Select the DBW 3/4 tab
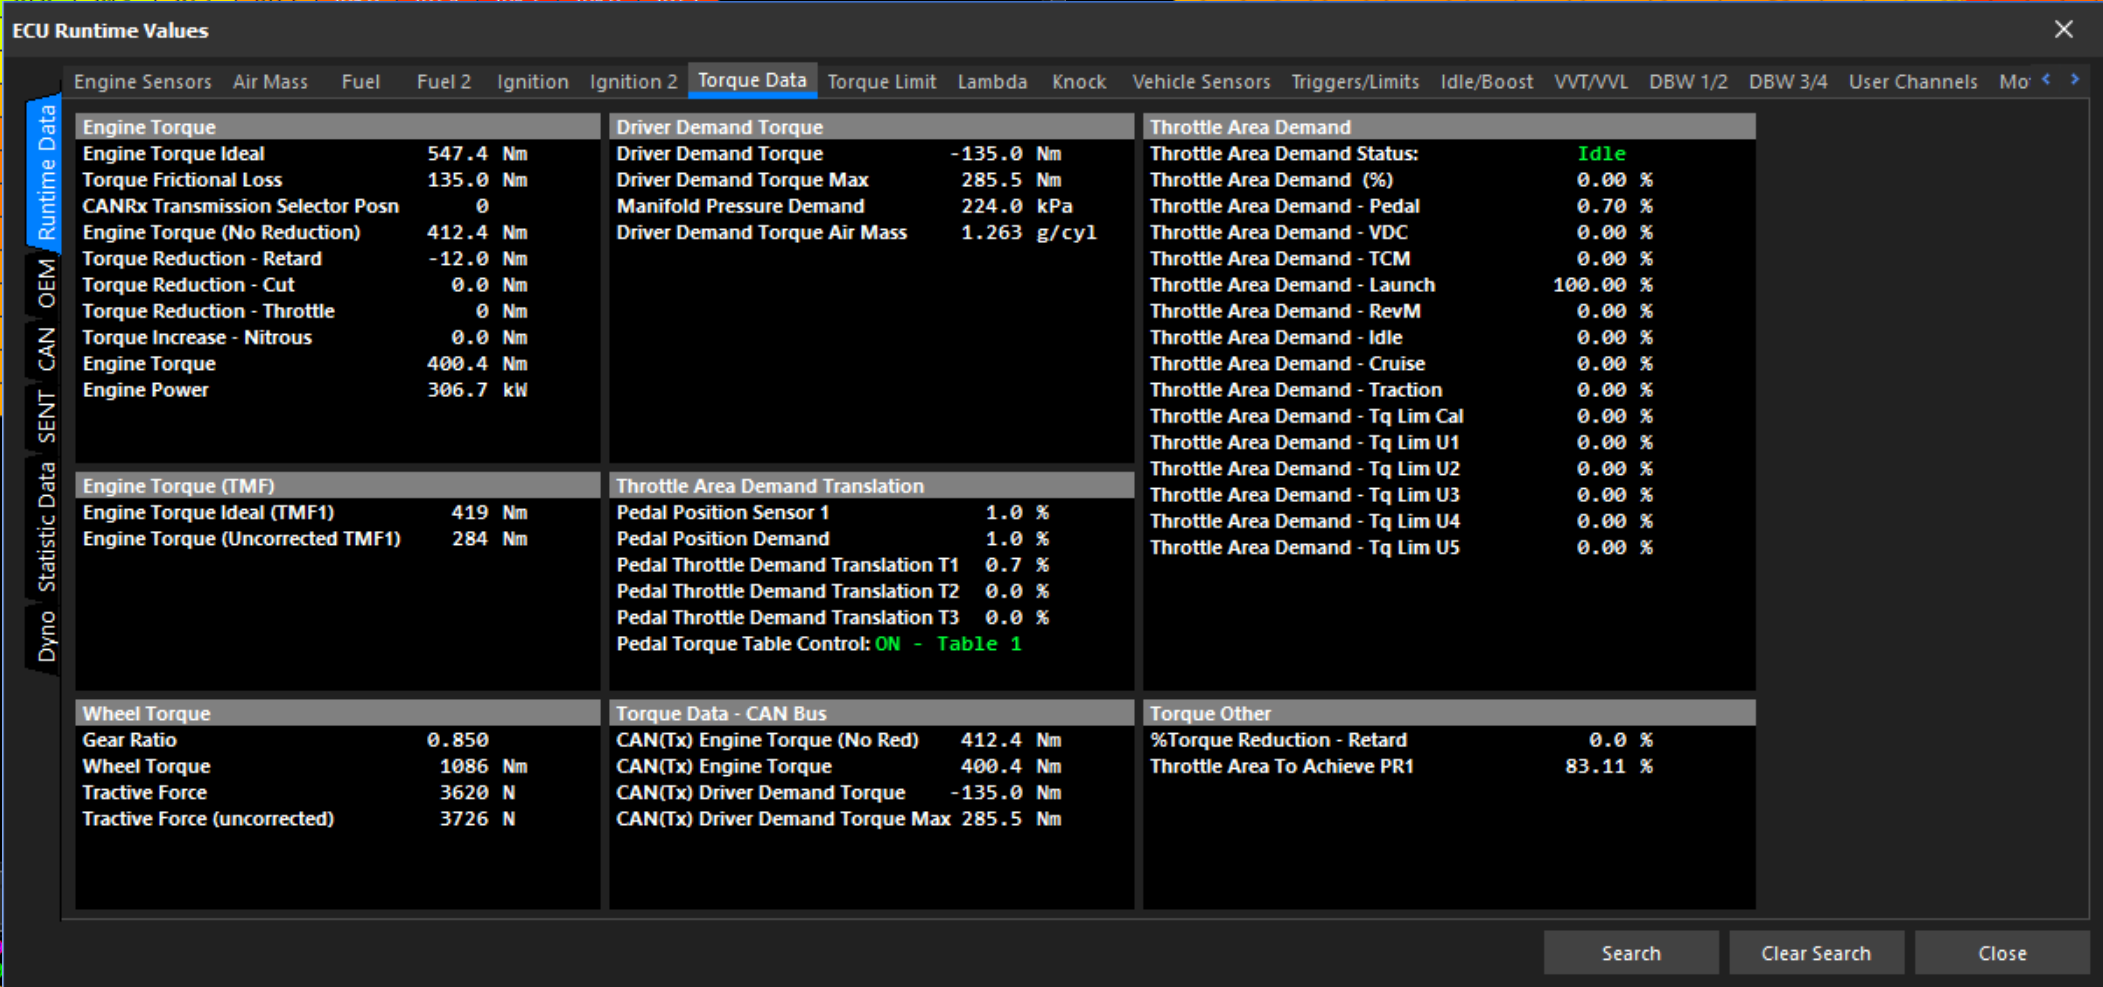 click(1787, 82)
